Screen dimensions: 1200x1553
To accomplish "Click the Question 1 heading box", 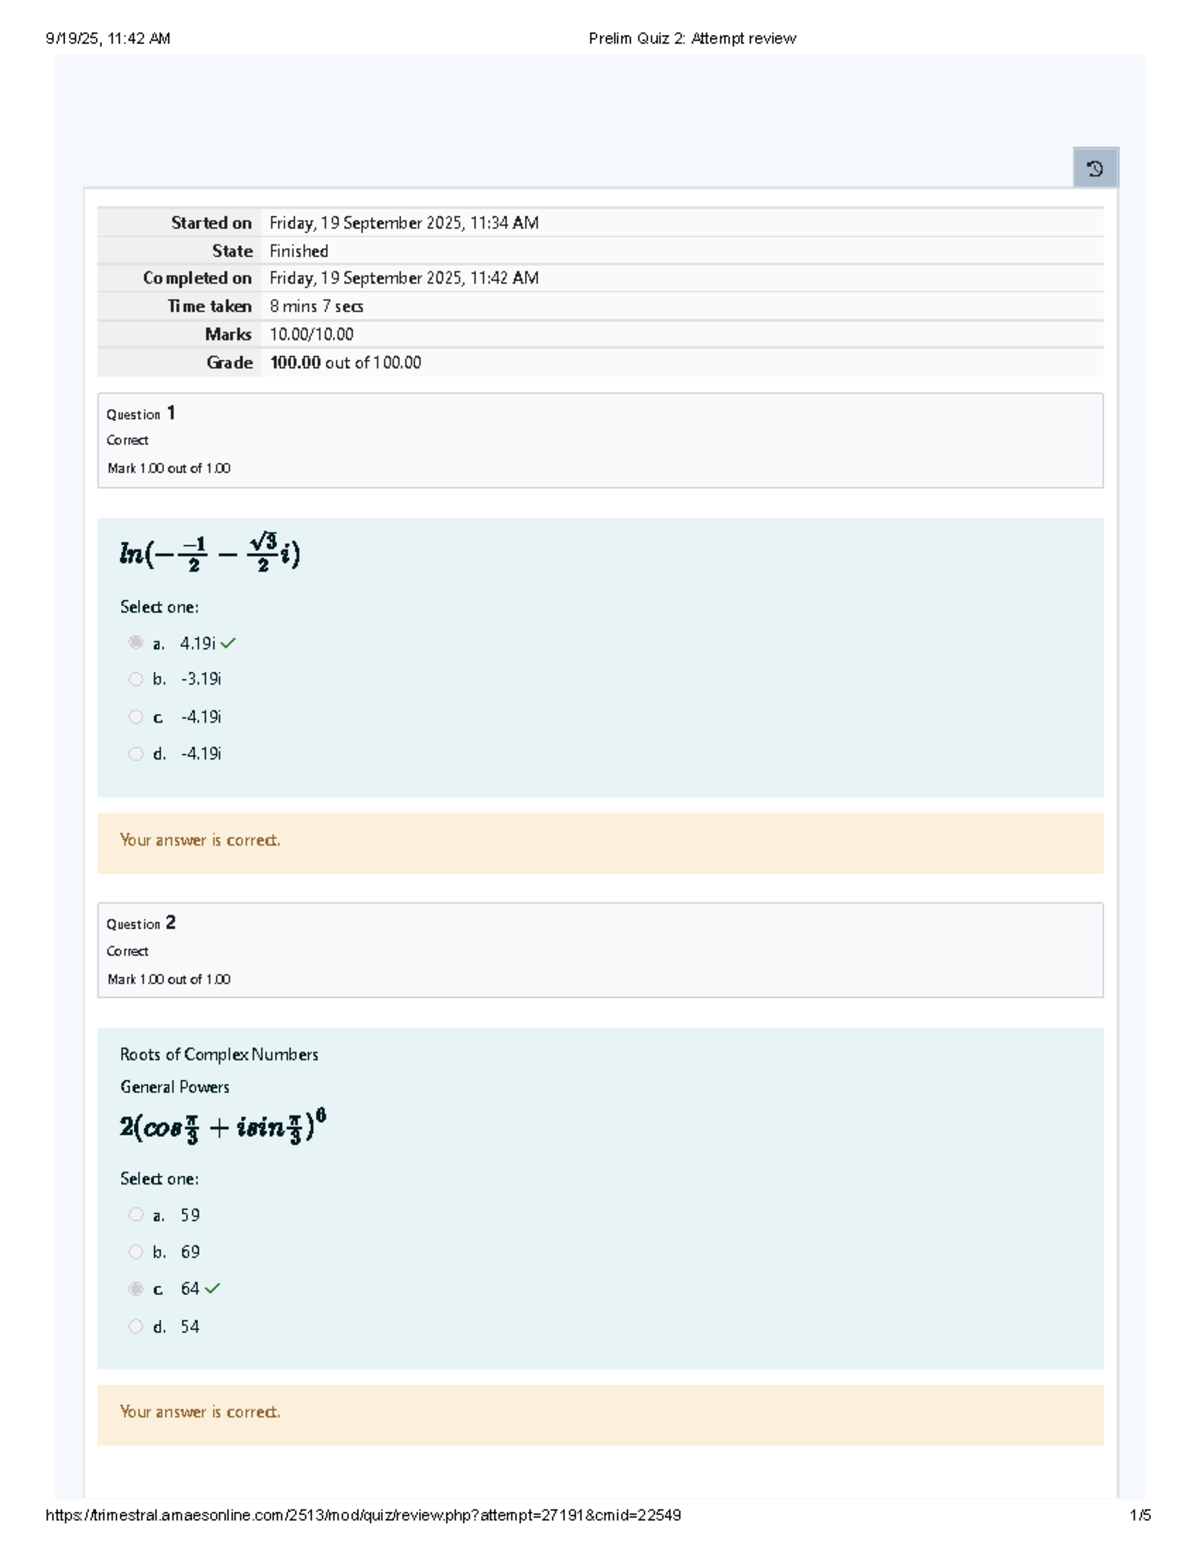I will 600,440.
